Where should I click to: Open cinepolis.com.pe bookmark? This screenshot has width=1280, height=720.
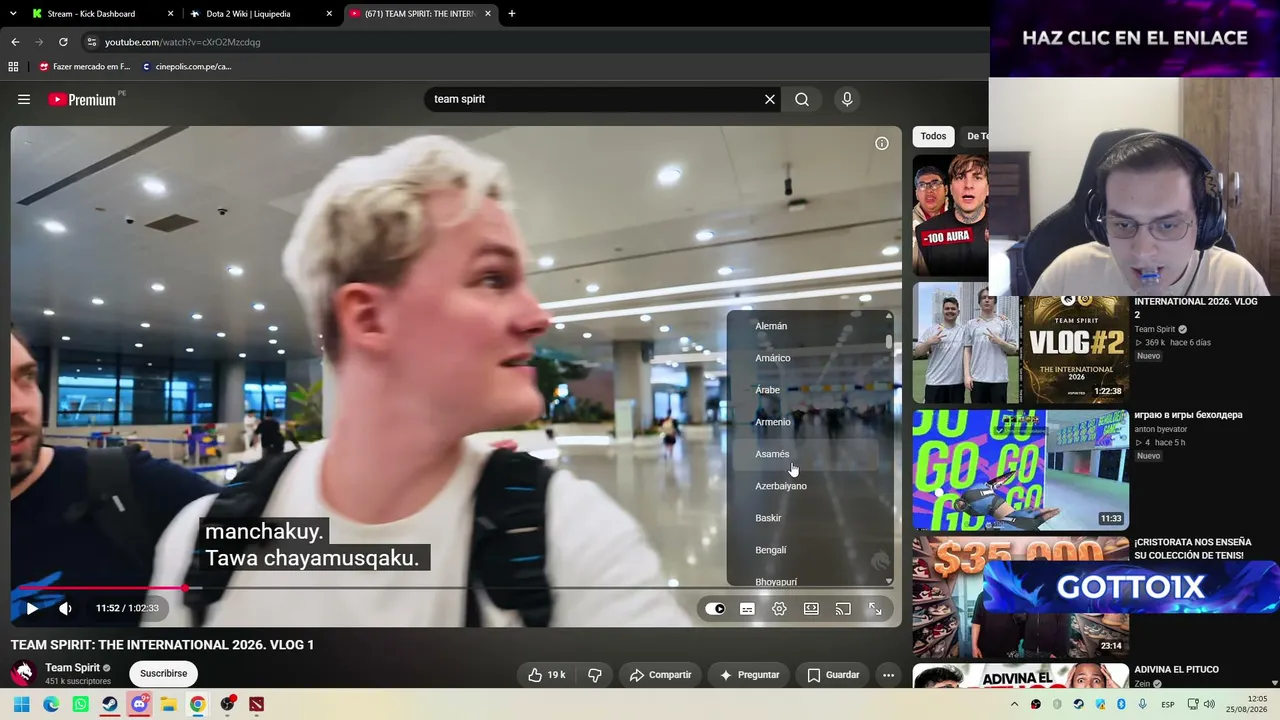coord(187,67)
